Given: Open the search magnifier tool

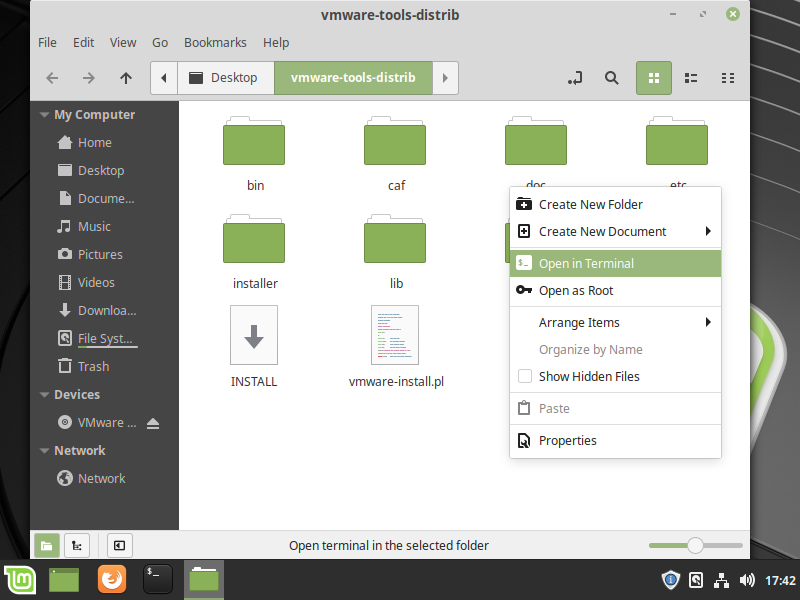Looking at the screenshot, I should [x=611, y=78].
